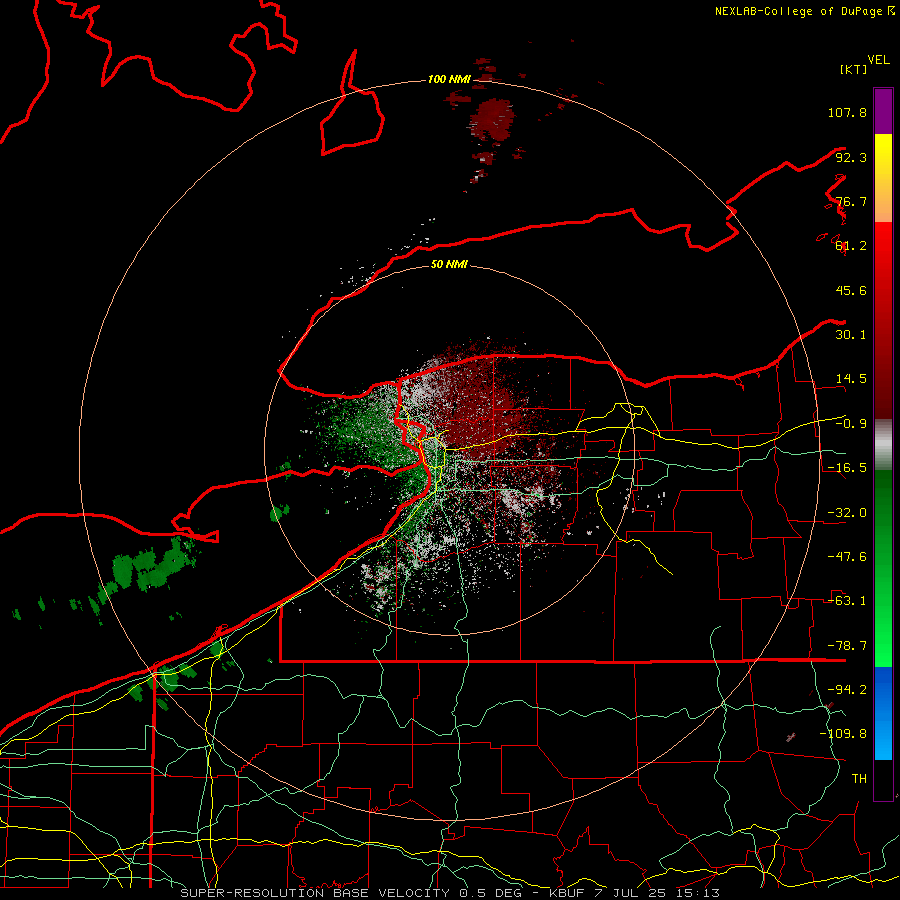Viewport: 900px width, 900px height.
Task: Click the [KT] units label
Action: tap(853, 69)
